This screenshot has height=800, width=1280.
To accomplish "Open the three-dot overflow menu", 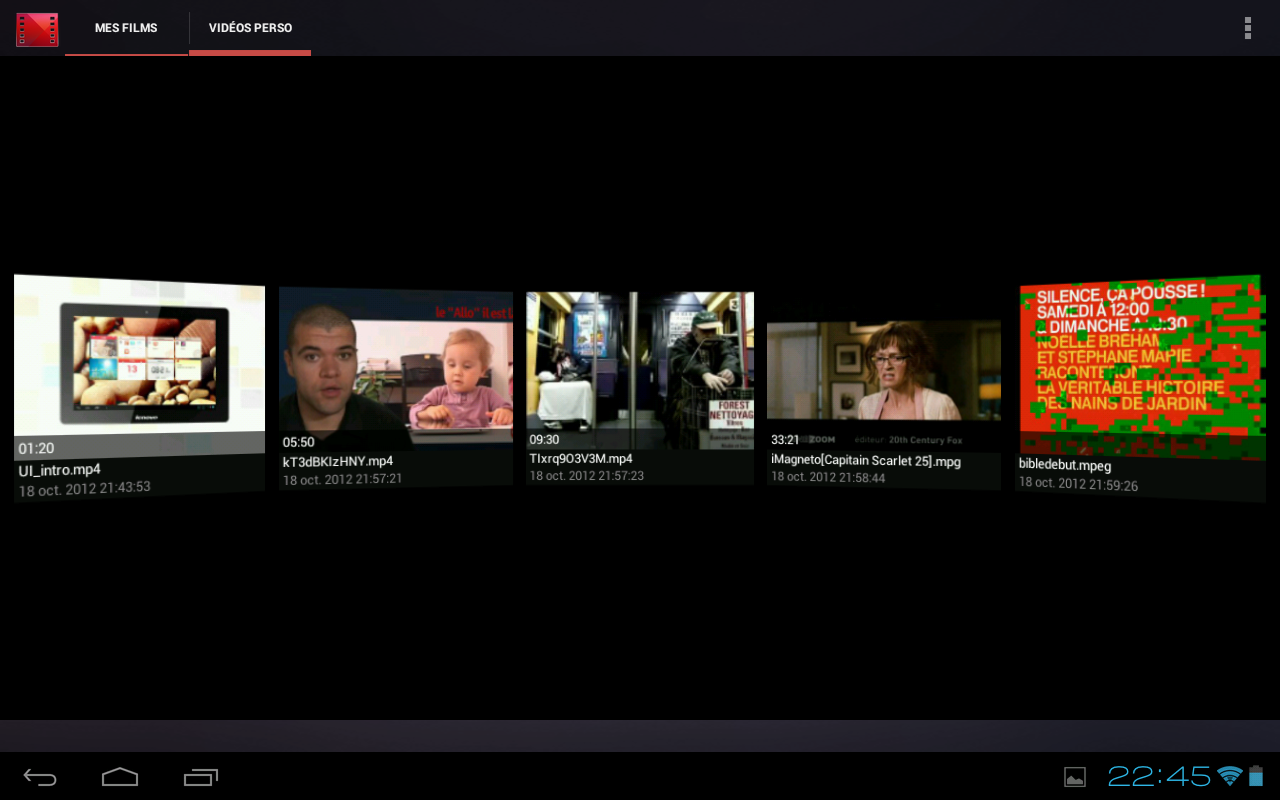I will click(x=1247, y=28).
